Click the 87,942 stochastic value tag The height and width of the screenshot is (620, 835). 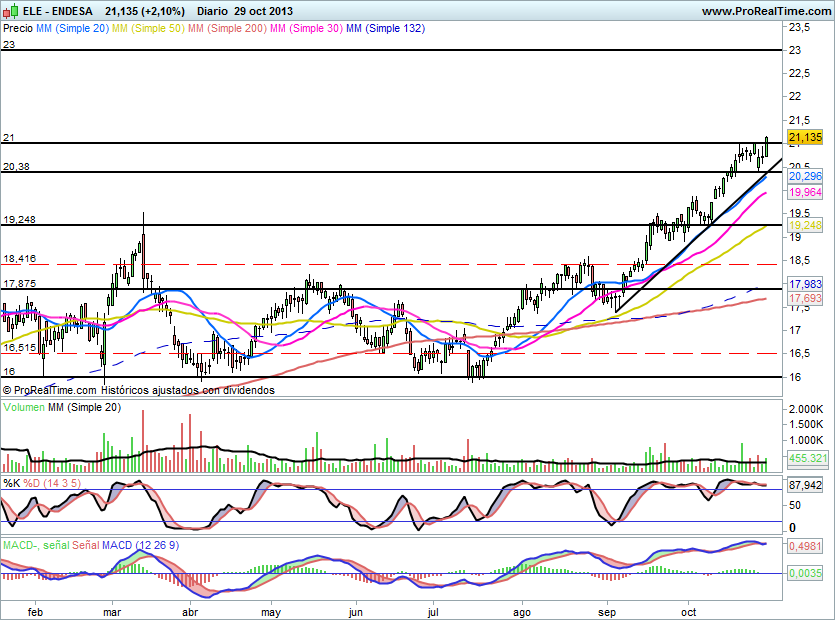[x=805, y=485]
